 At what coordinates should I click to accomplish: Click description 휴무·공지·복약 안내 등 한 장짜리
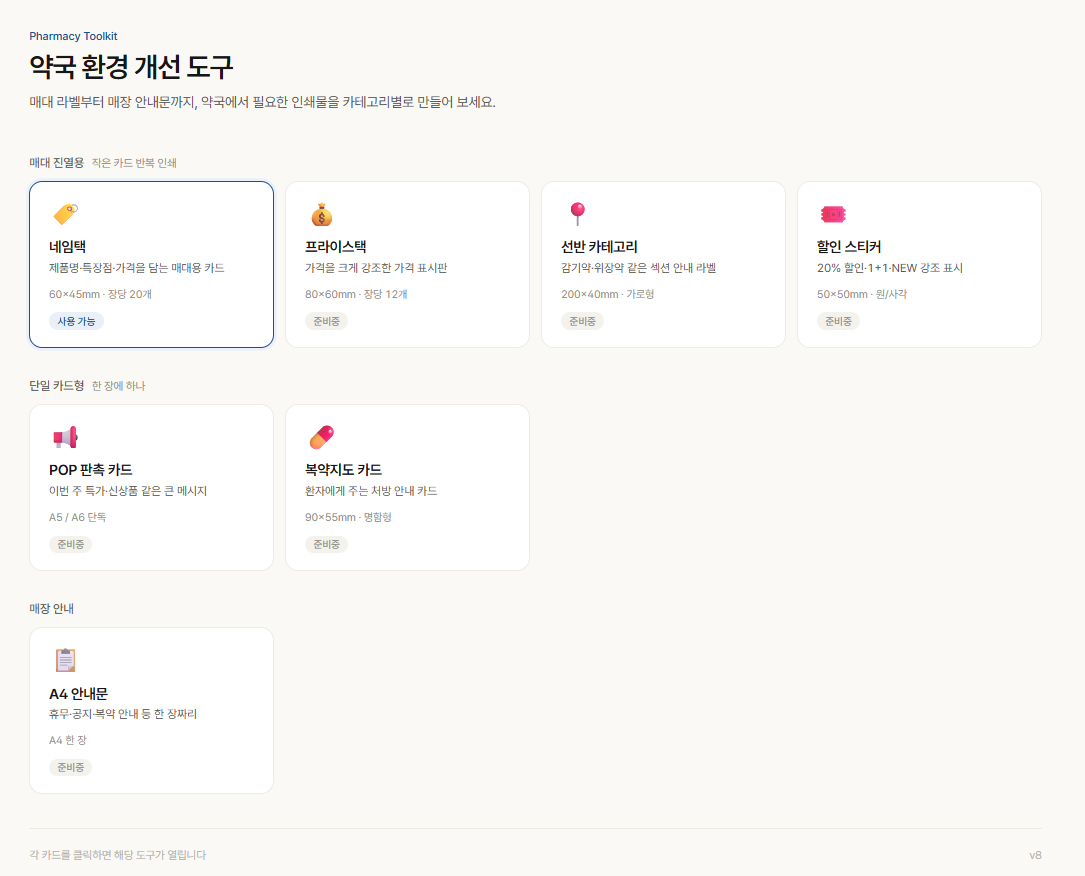[x=123, y=713]
